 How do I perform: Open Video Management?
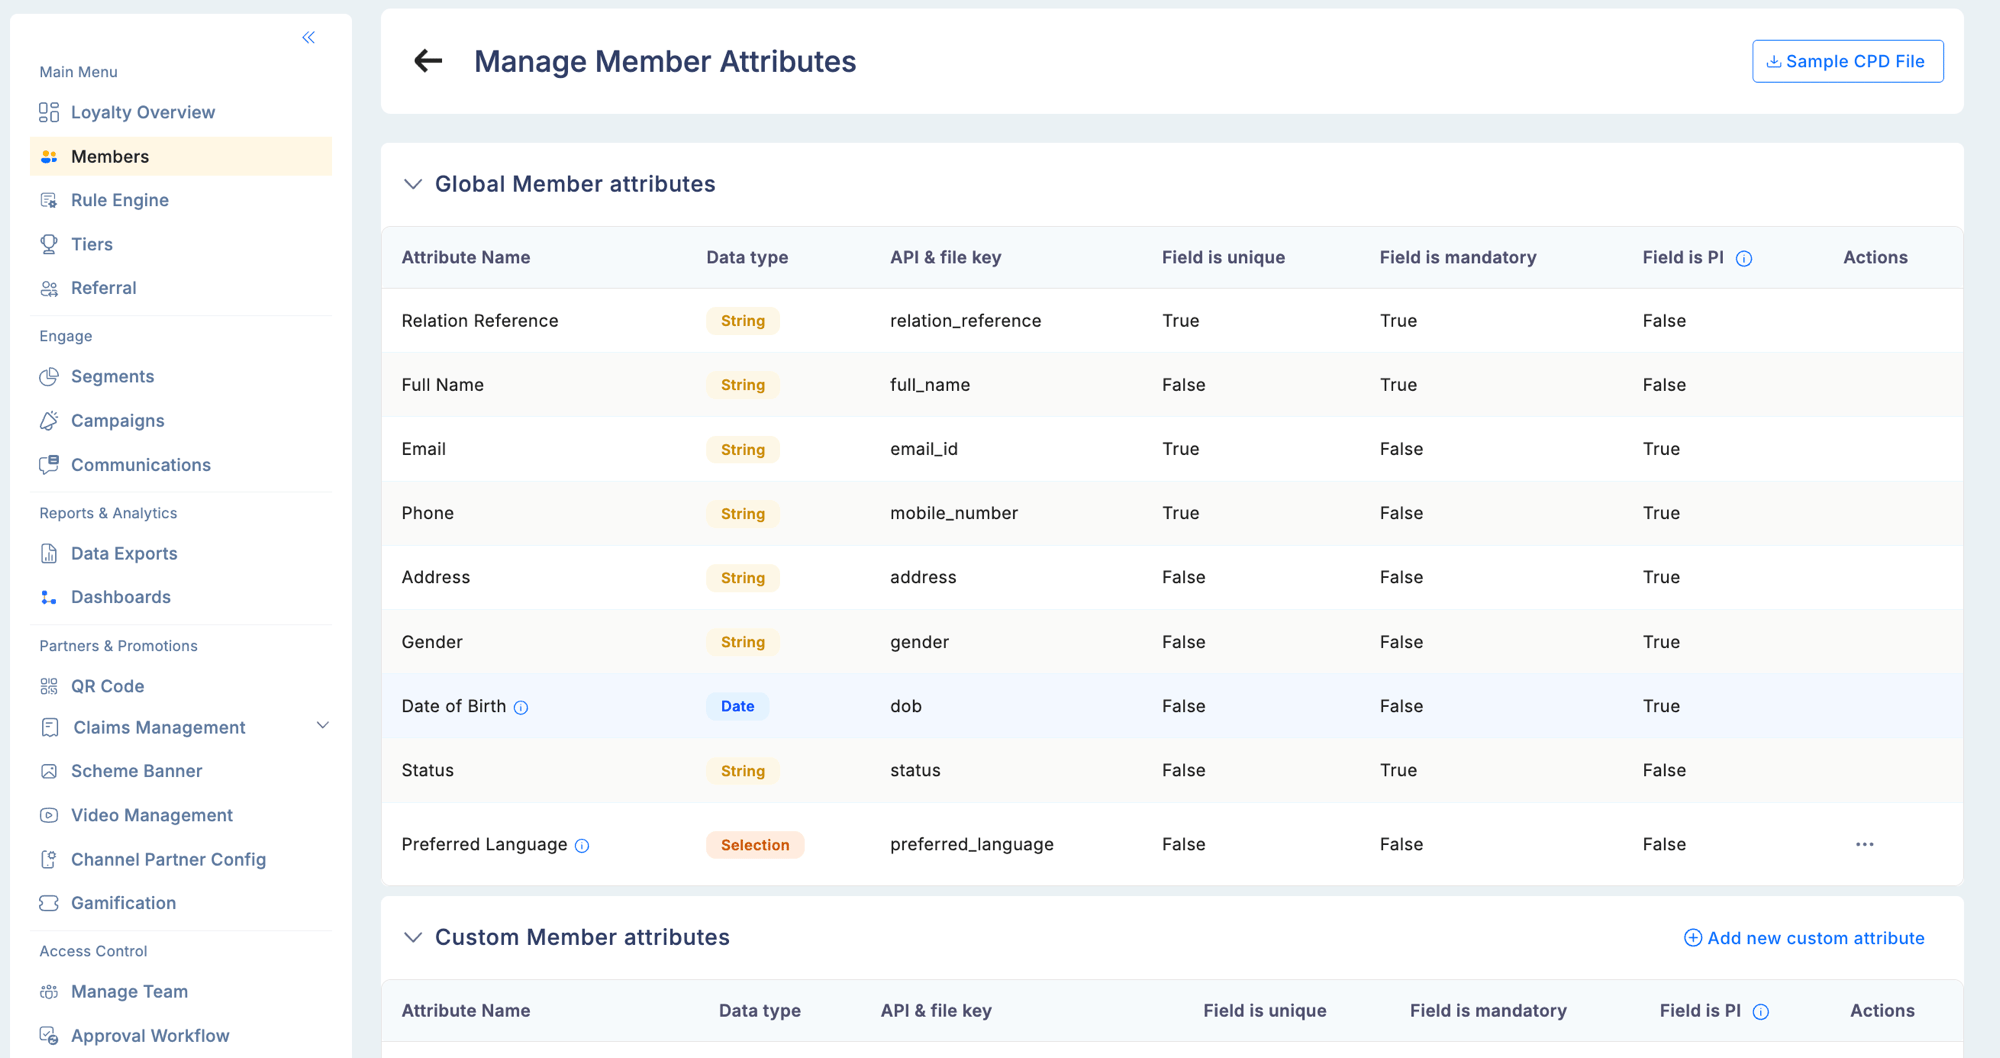(x=152, y=815)
